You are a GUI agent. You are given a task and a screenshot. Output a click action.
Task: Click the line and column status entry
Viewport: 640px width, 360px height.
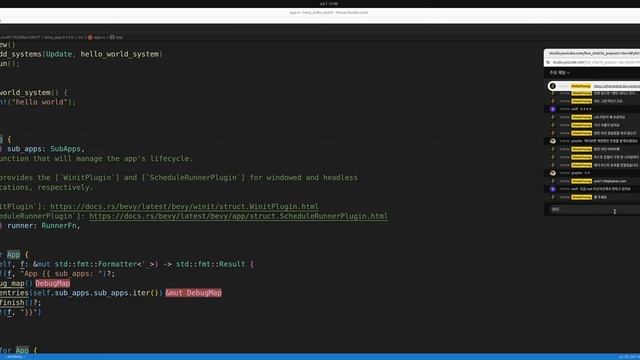pyautogui.click(x=629, y=357)
